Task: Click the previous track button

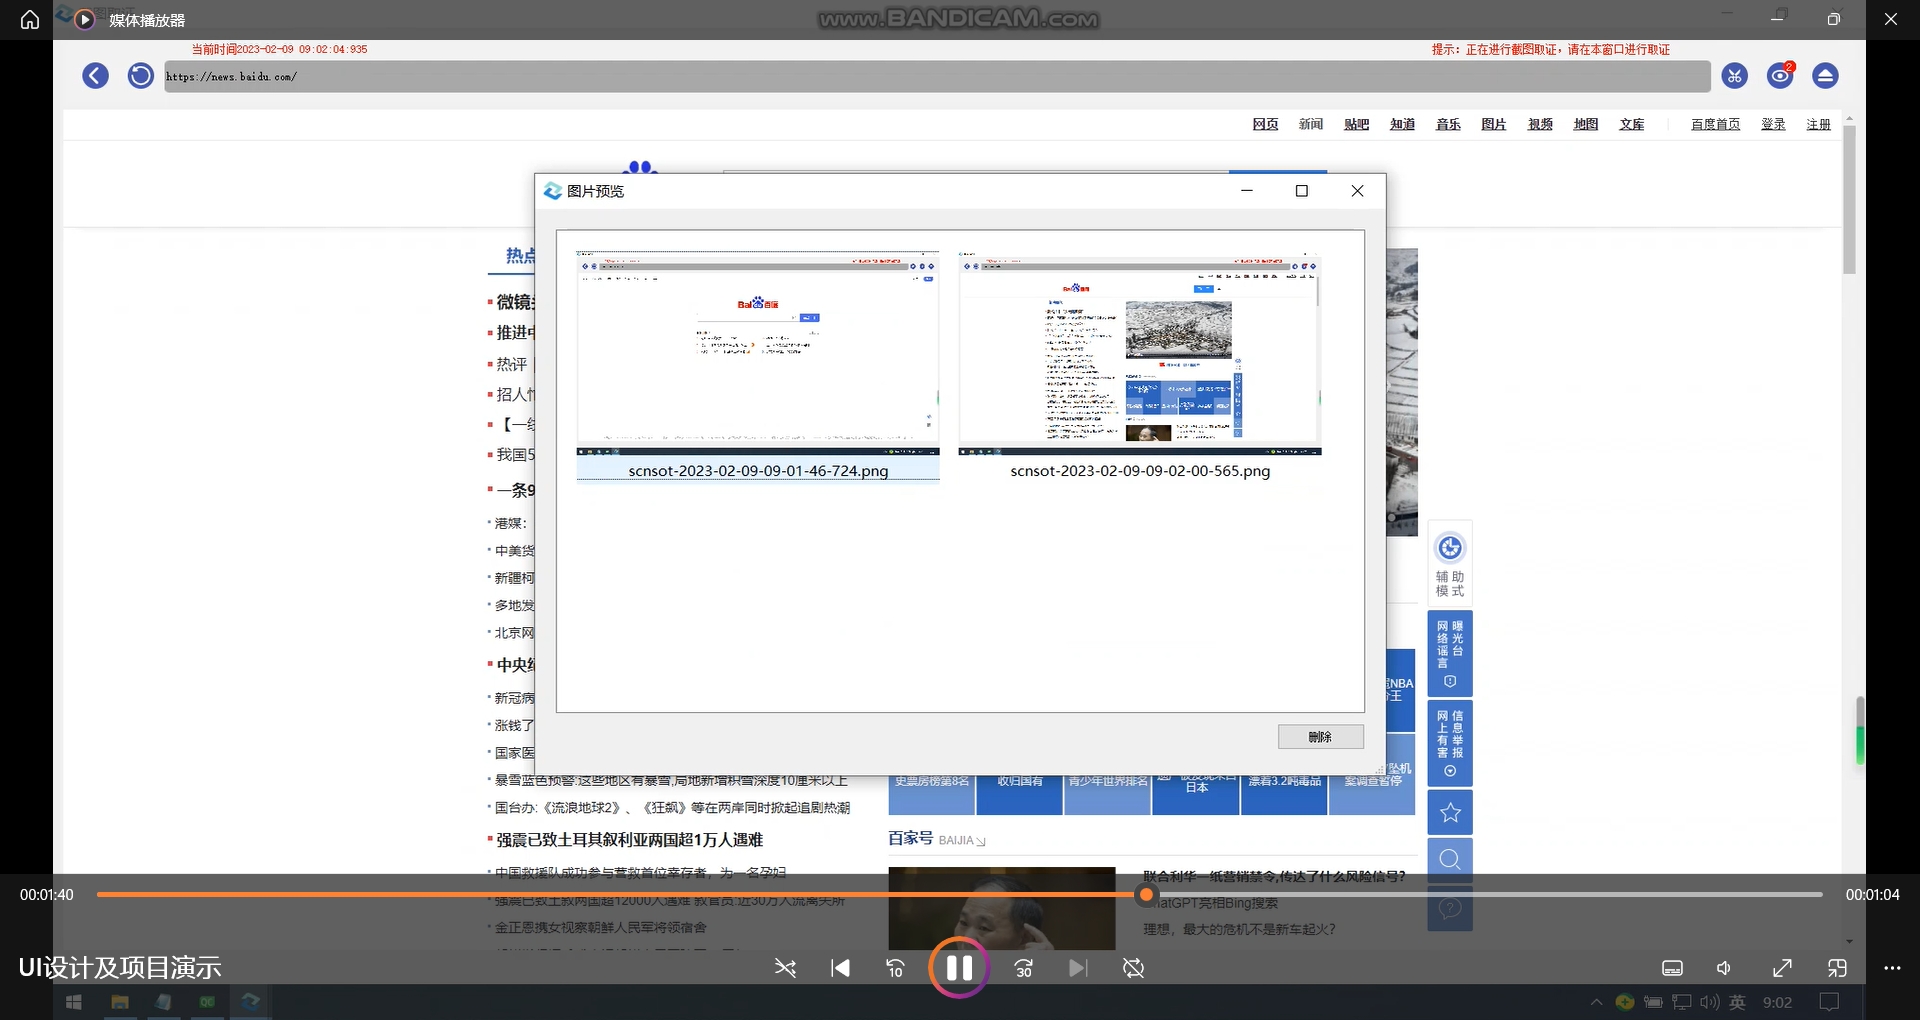Action: (x=840, y=968)
